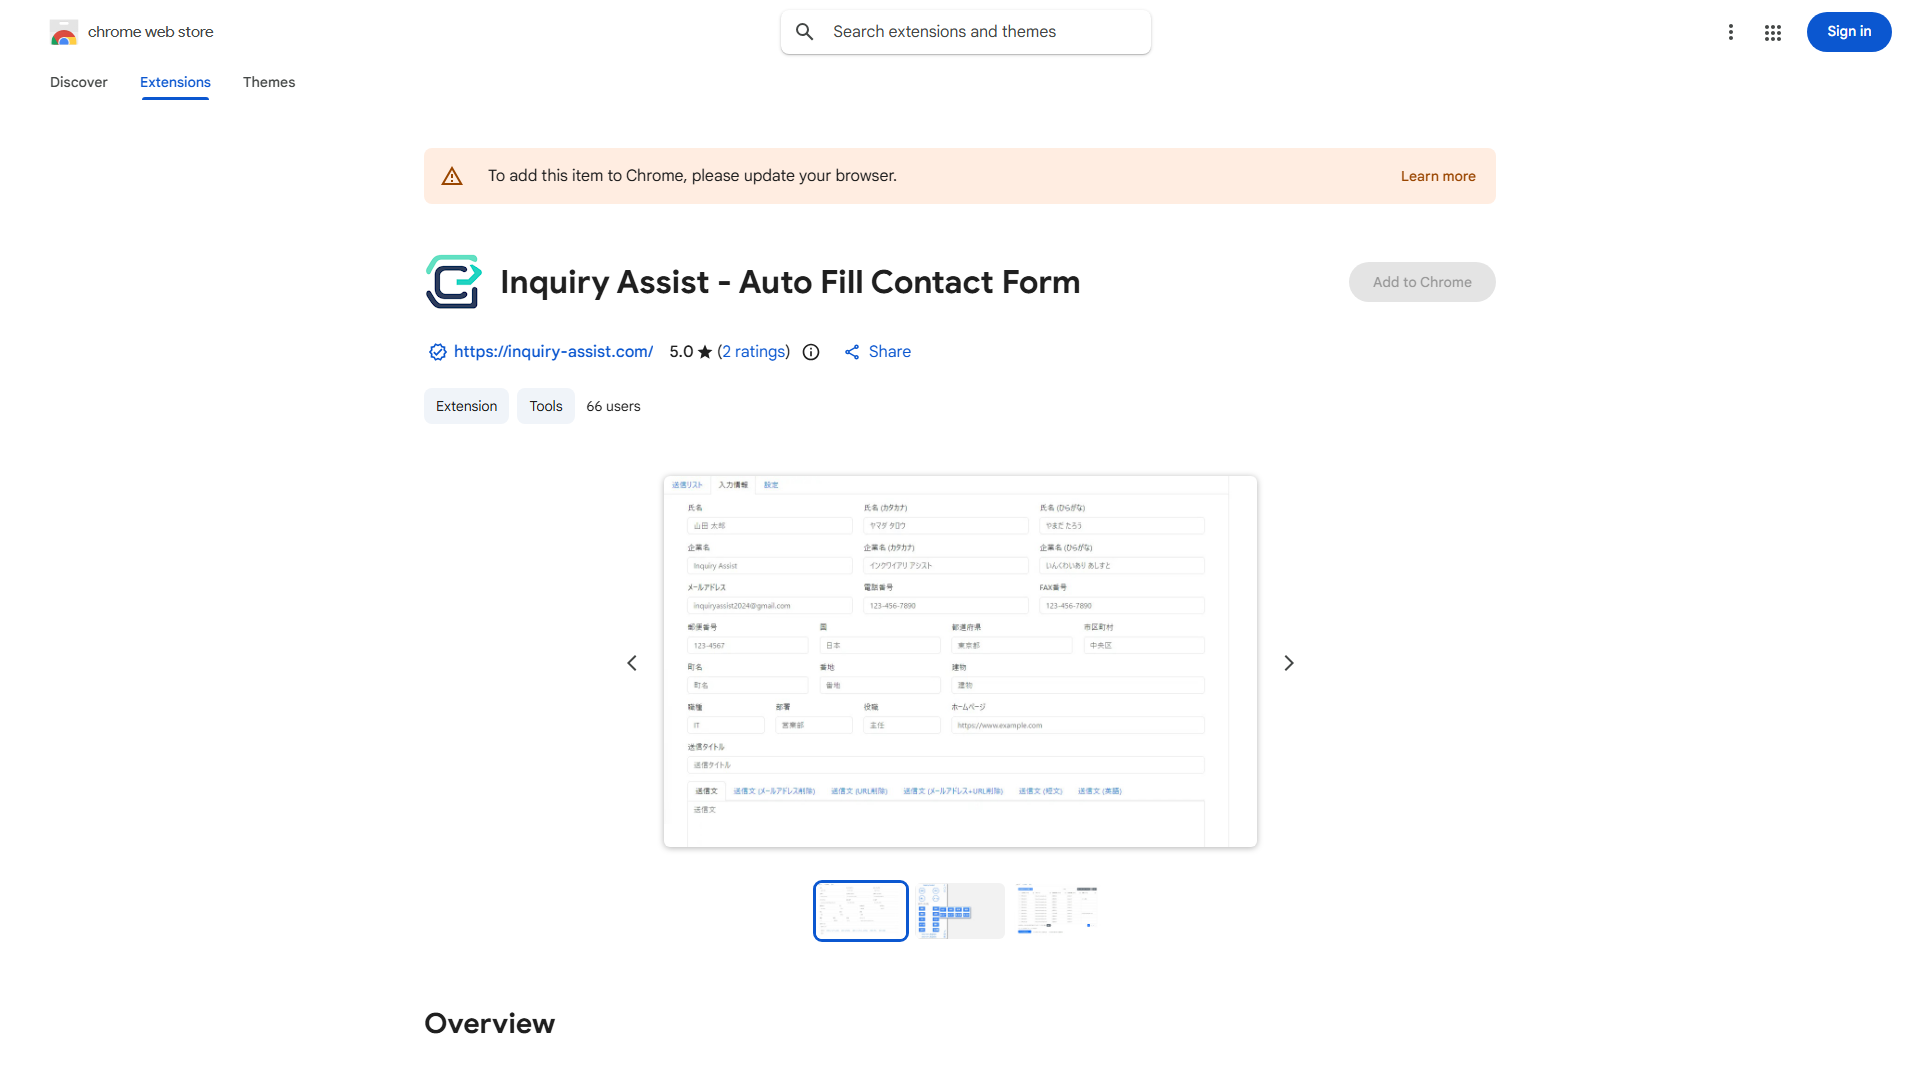Image resolution: width=1920 pixels, height=1080 pixels.
Task: Show the previous screenshot with left arrow
Action: [x=632, y=662]
